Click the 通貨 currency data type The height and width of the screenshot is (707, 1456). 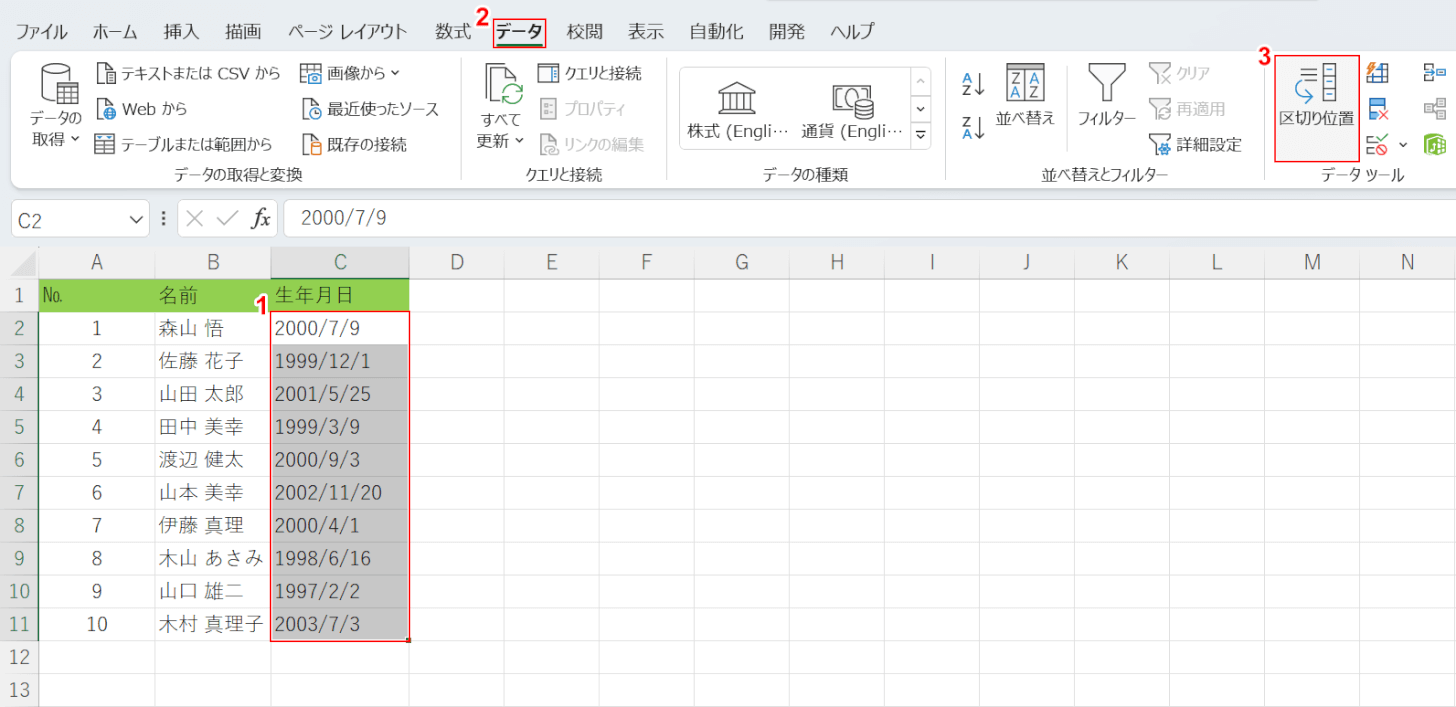coord(852,109)
